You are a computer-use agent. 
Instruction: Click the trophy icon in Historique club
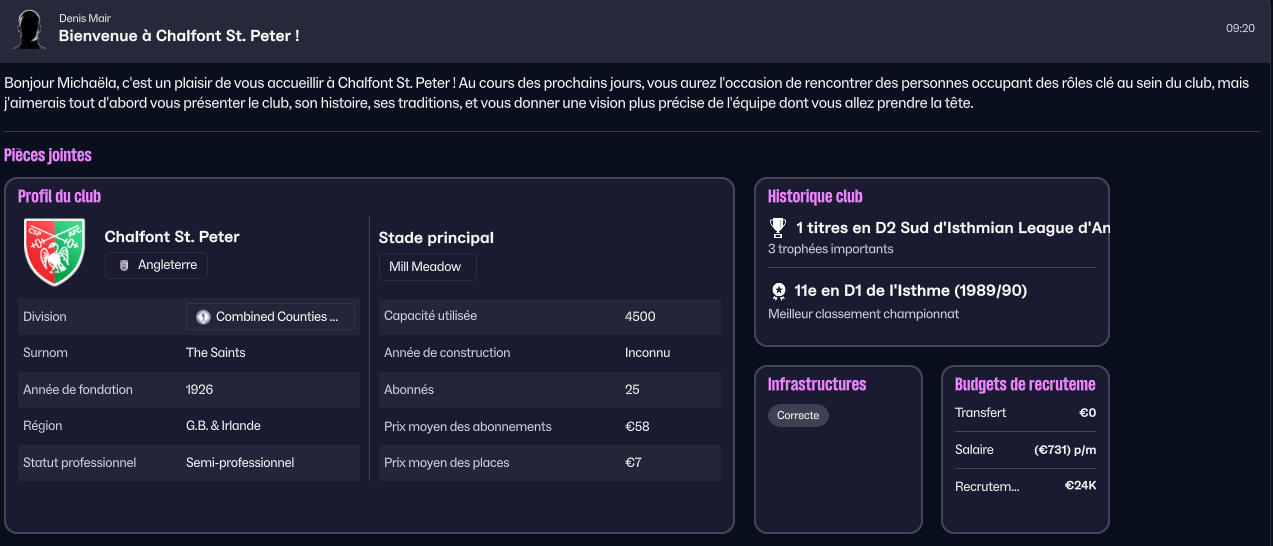coord(778,228)
